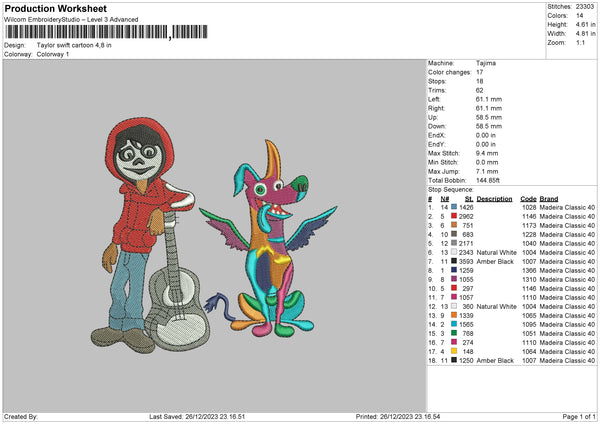Click the 'Trims:' label
The width and height of the screenshot is (600, 424).
click(437, 90)
